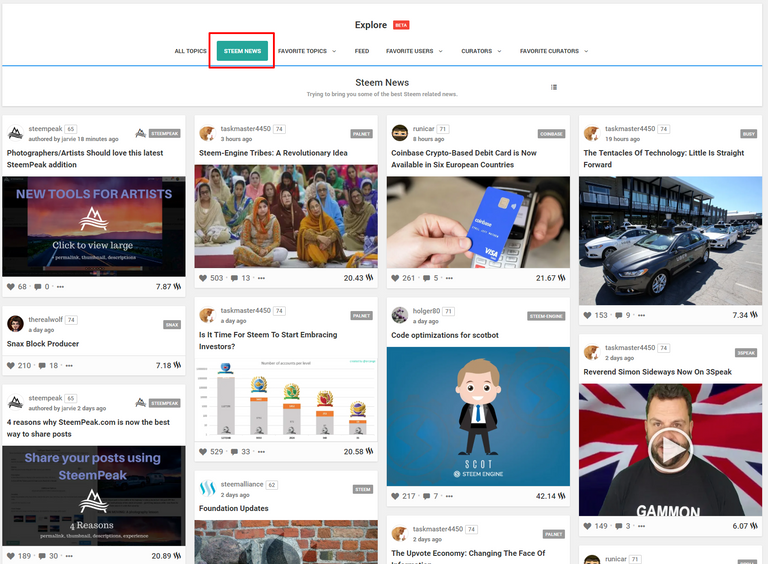
Task: Expand the Curators dropdown arrow
Action: 499,51
